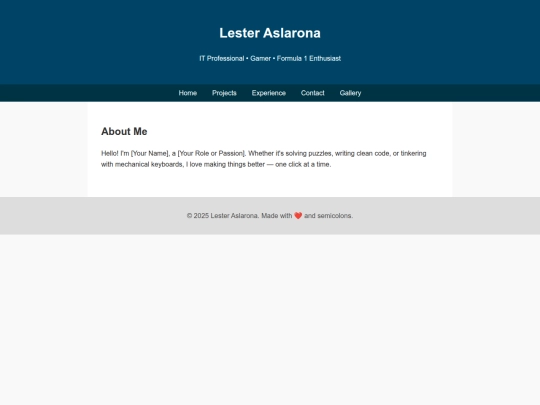Open the Experience nav item
This screenshot has height=405, width=540.
tap(269, 93)
